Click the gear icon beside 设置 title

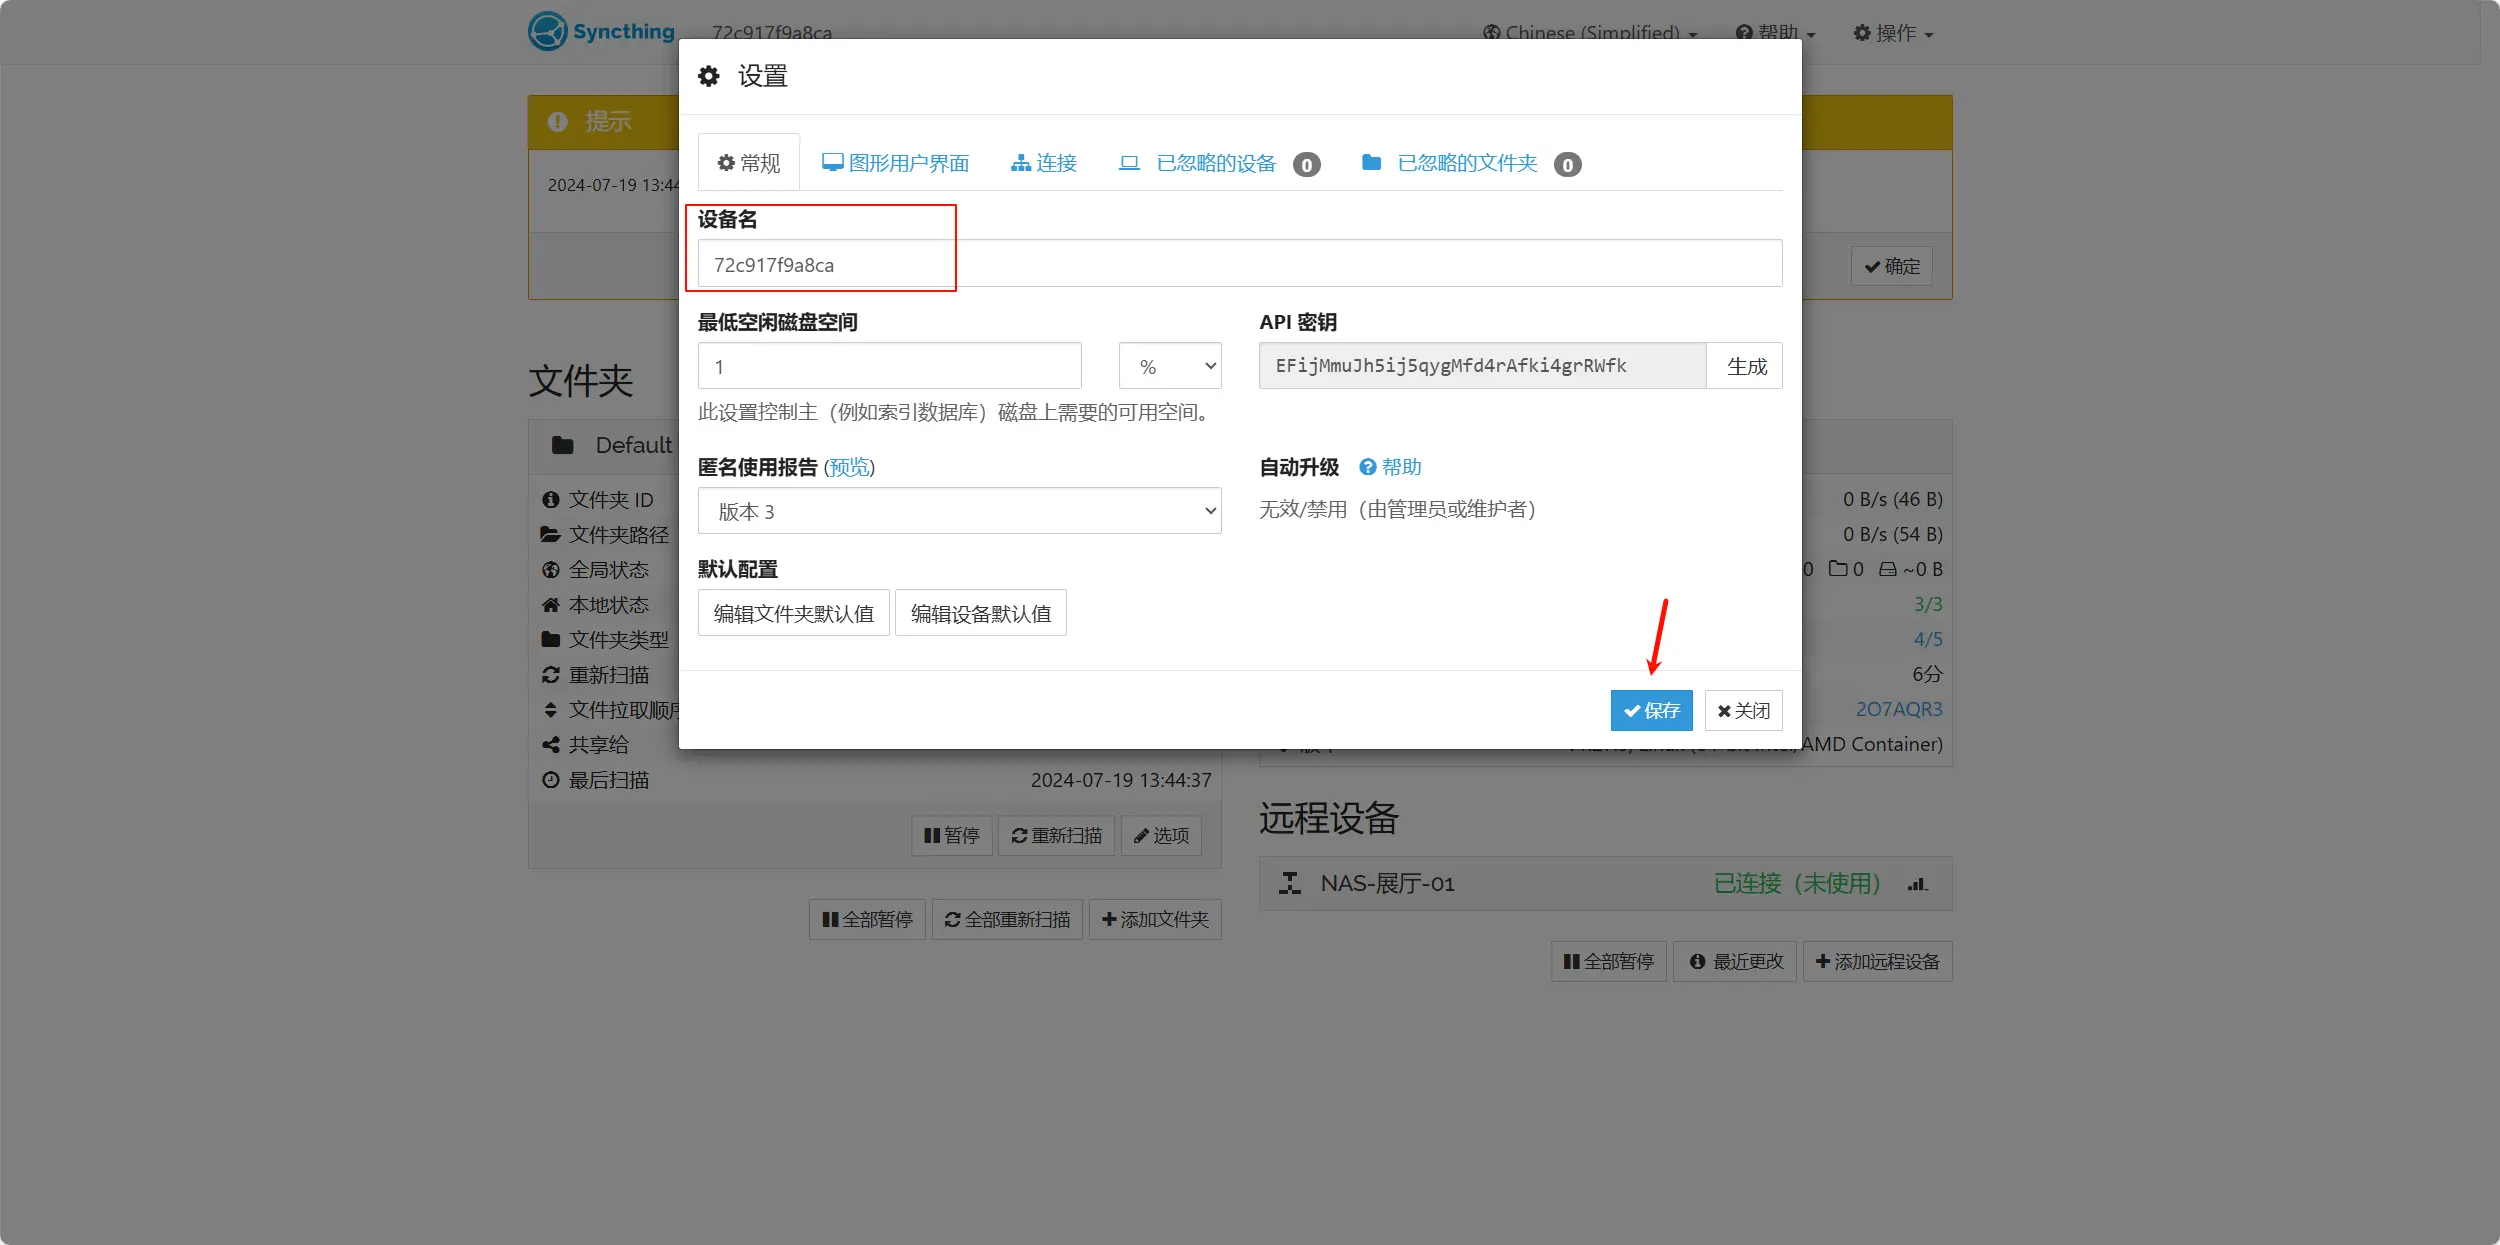pyautogui.click(x=708, y=76)
